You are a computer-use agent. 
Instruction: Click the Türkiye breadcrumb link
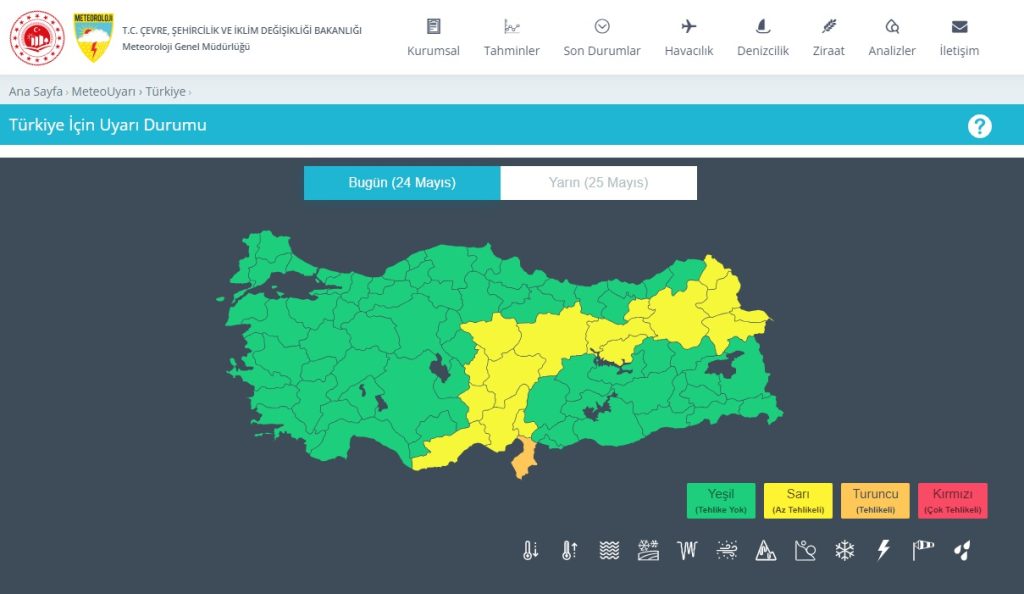pos(165,91)
